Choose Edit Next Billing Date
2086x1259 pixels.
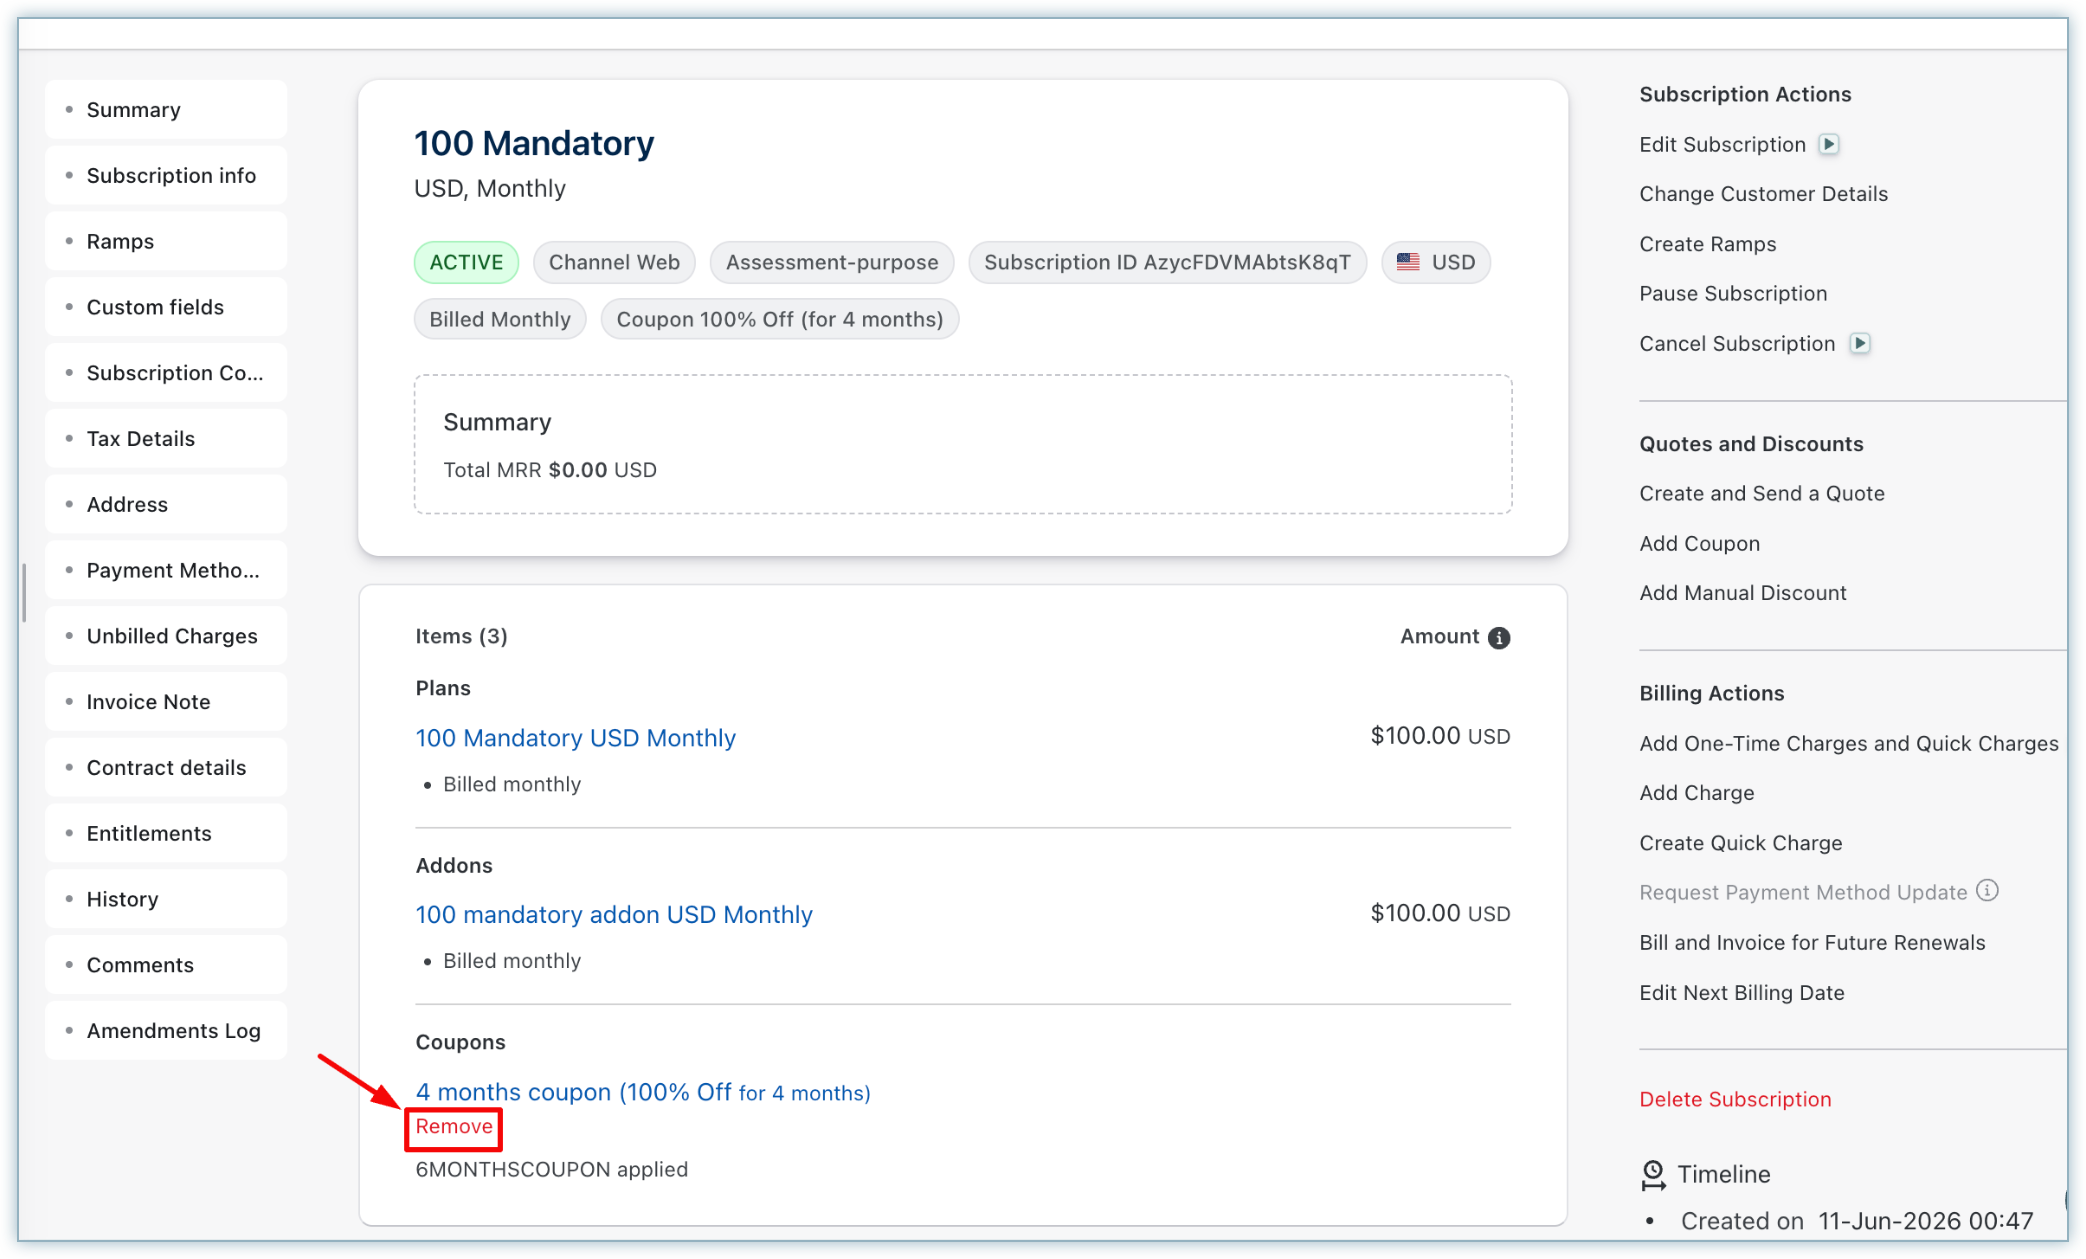point(1741,992)
